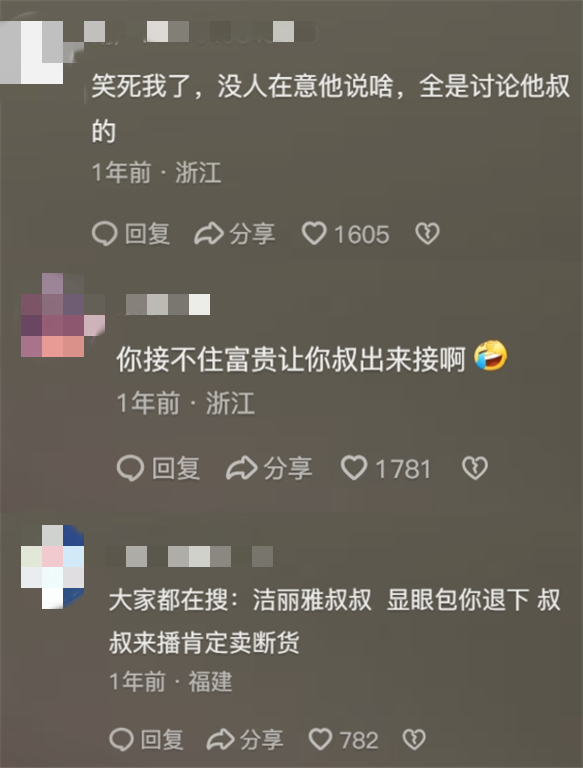Like the comment with 1605 likes
Image resolution: width=583 pixels, height=768 pixels.
314,233
